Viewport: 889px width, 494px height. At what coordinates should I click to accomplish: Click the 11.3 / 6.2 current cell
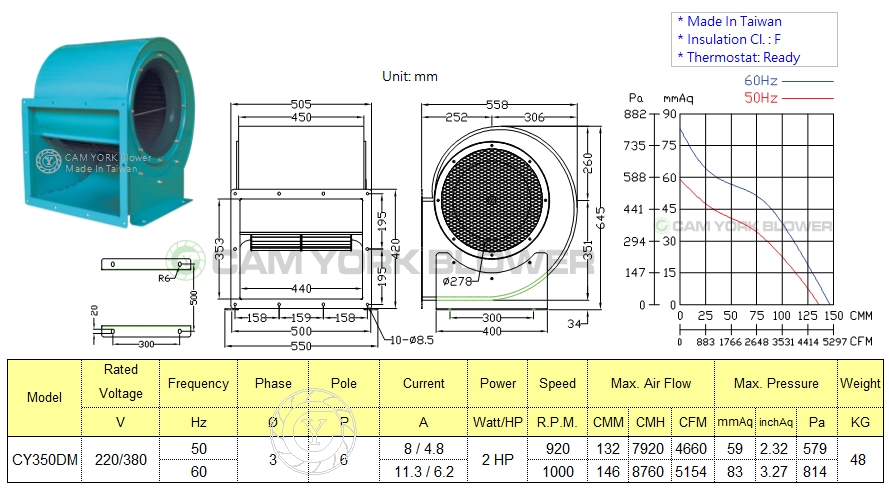(x=424, y=471)
